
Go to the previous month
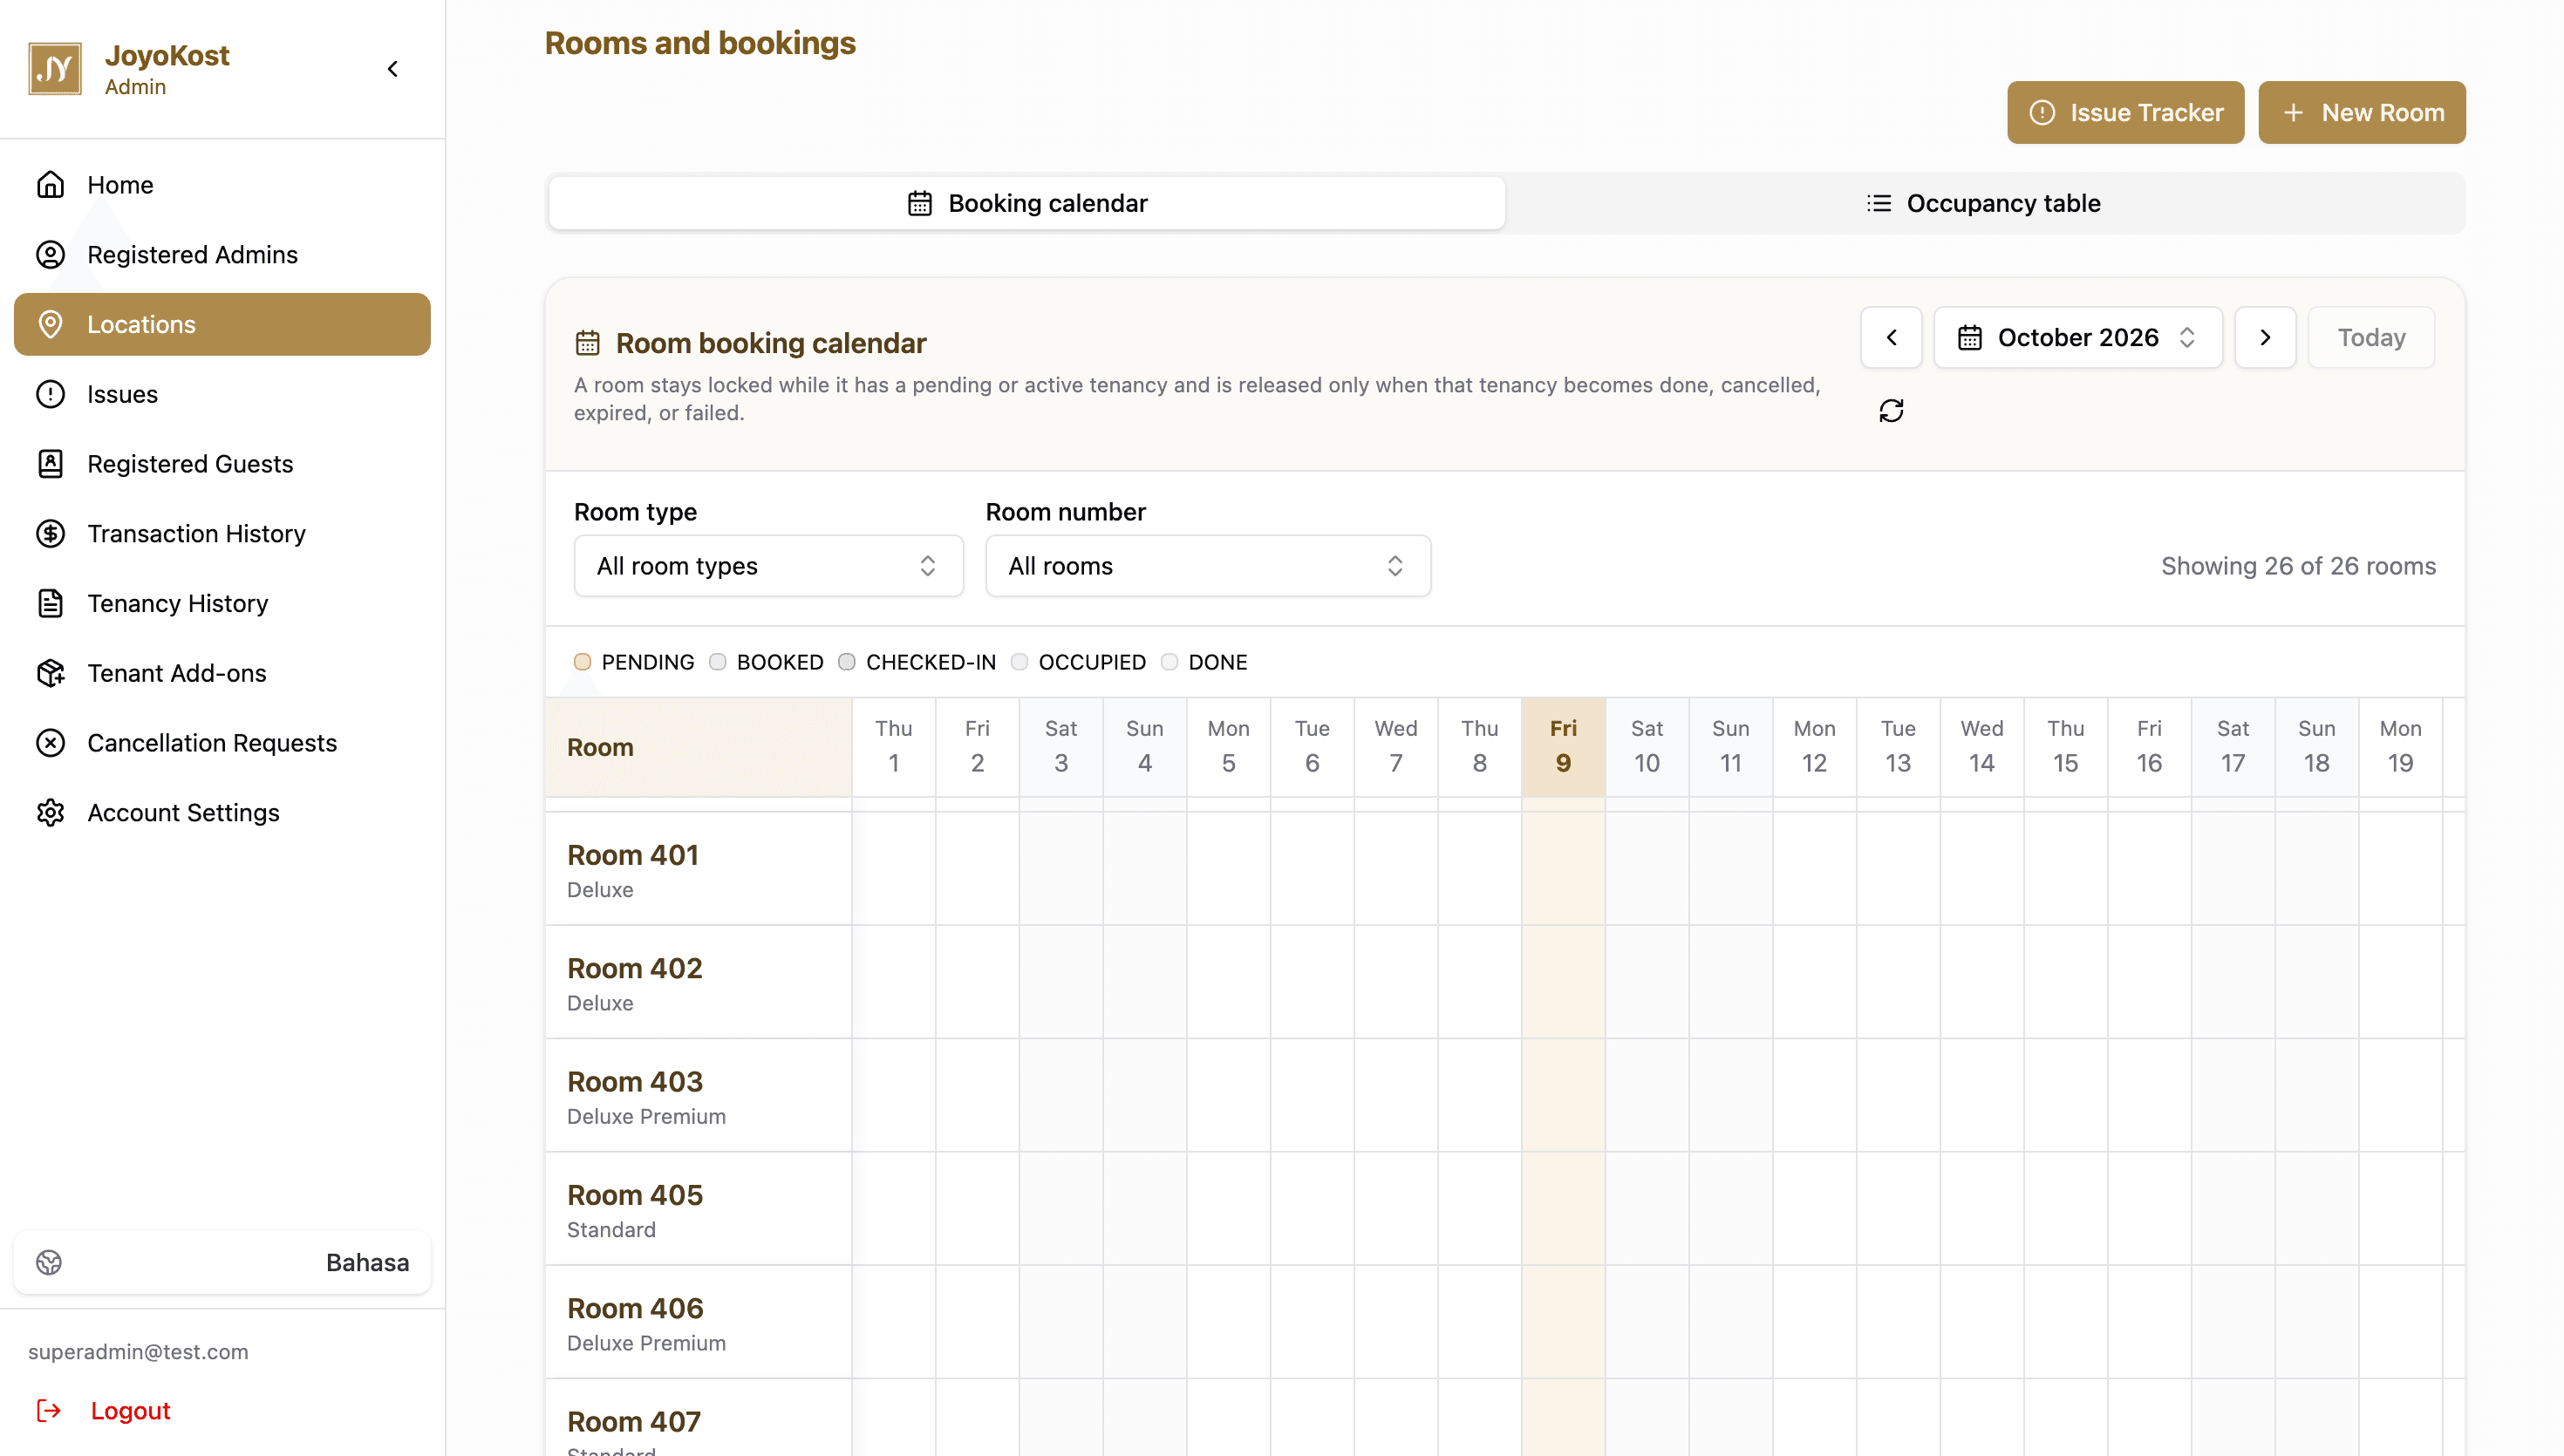[x=1890, y=337]
